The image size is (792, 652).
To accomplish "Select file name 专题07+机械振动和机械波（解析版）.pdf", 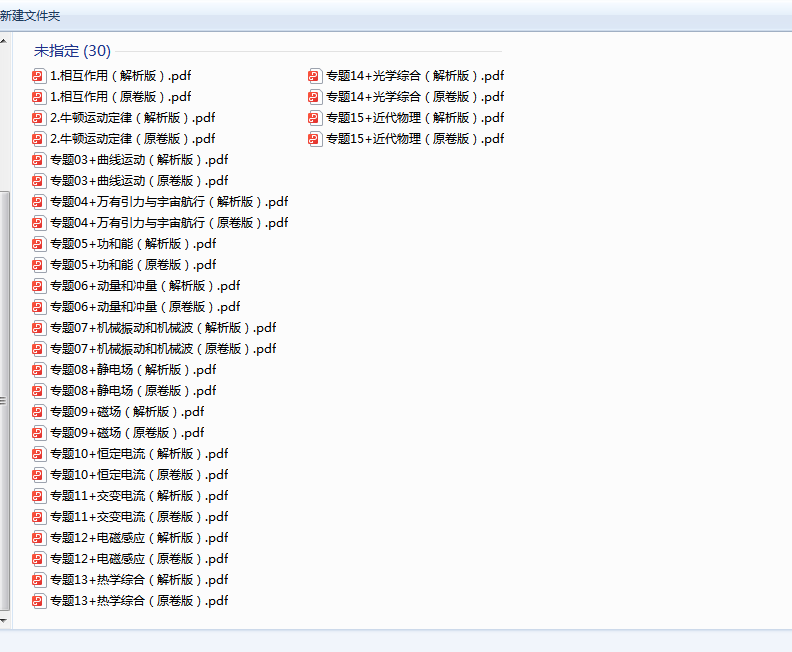I will tap(163, 328).
